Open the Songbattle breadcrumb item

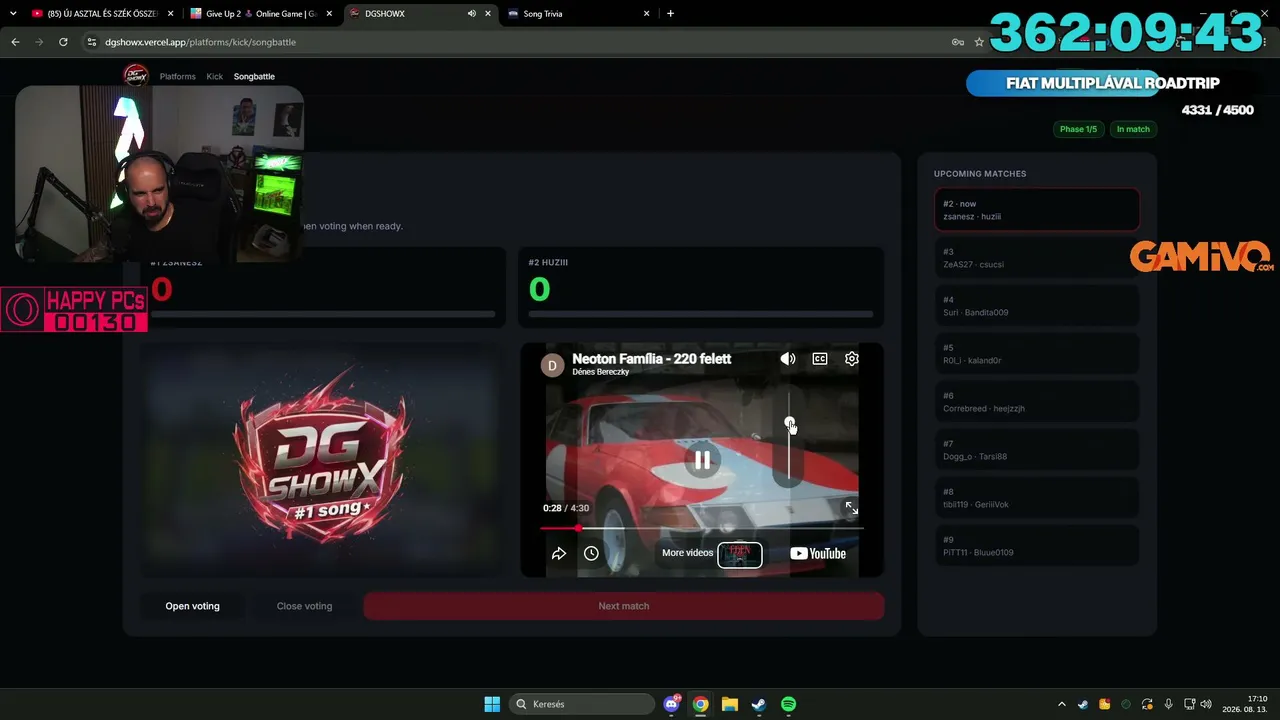[x=254, y=76]
